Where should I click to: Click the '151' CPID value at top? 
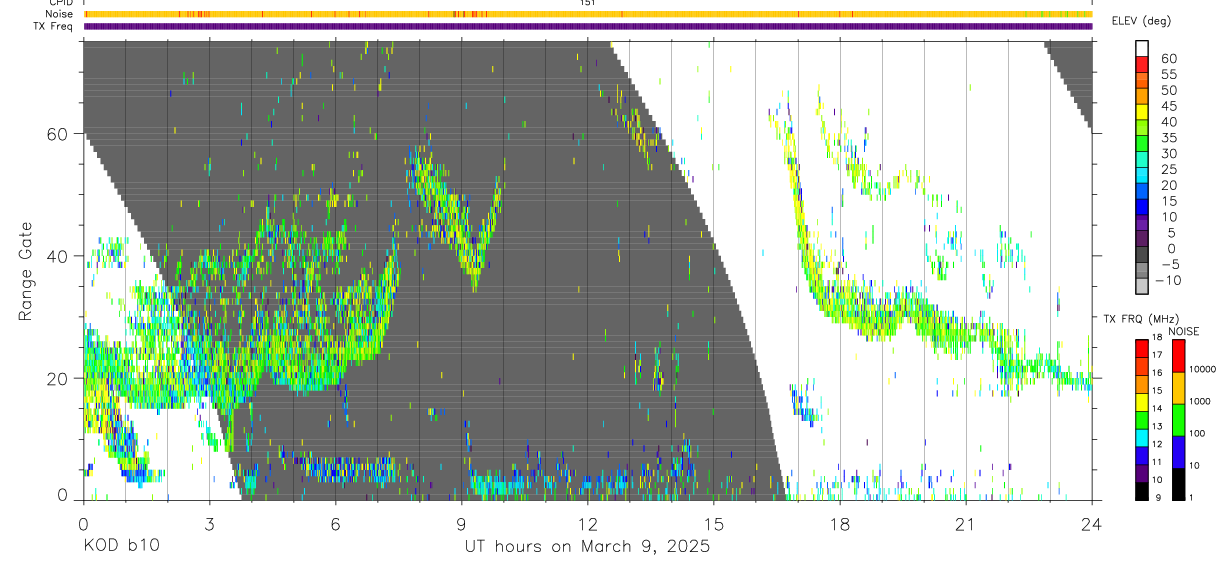pos(588,3)
